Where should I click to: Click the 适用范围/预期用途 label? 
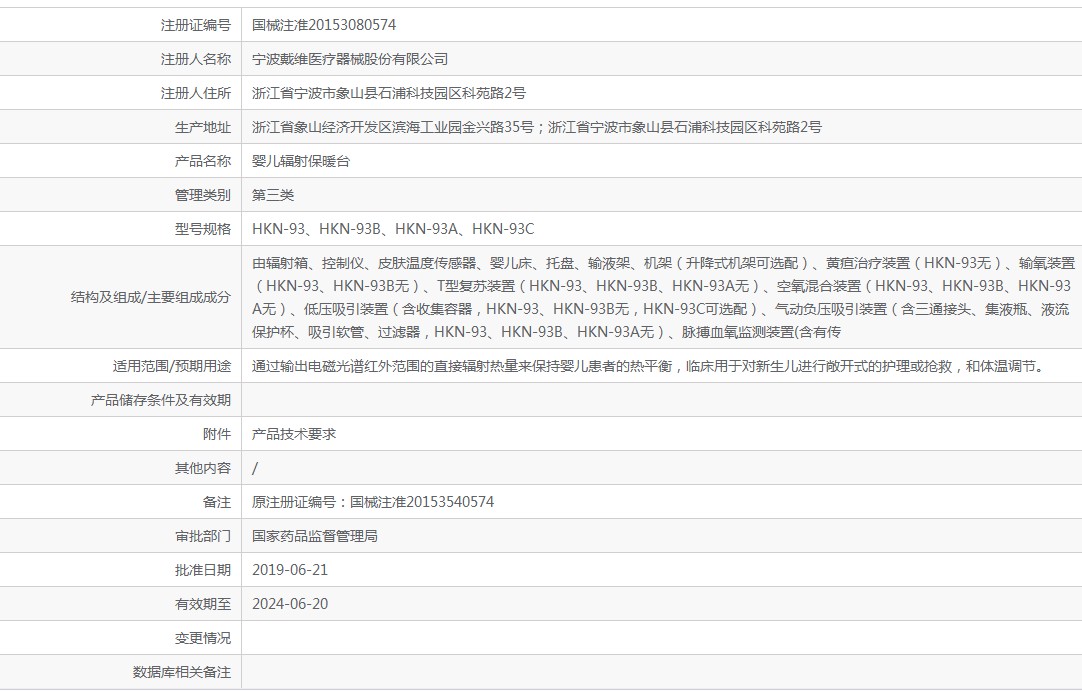[172, 366]
